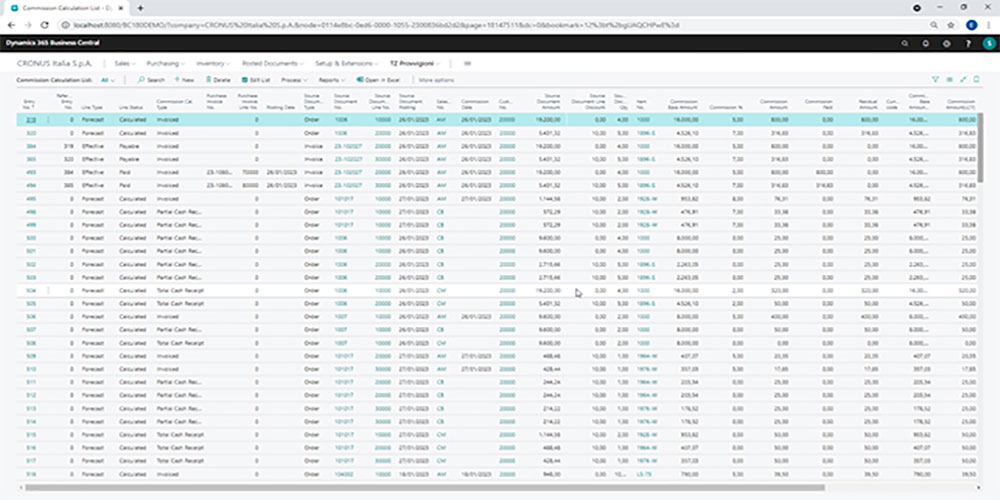Click the Delete action
Image resolution: width=1000 pixels, height=500 pixels.
click(219, 79)
